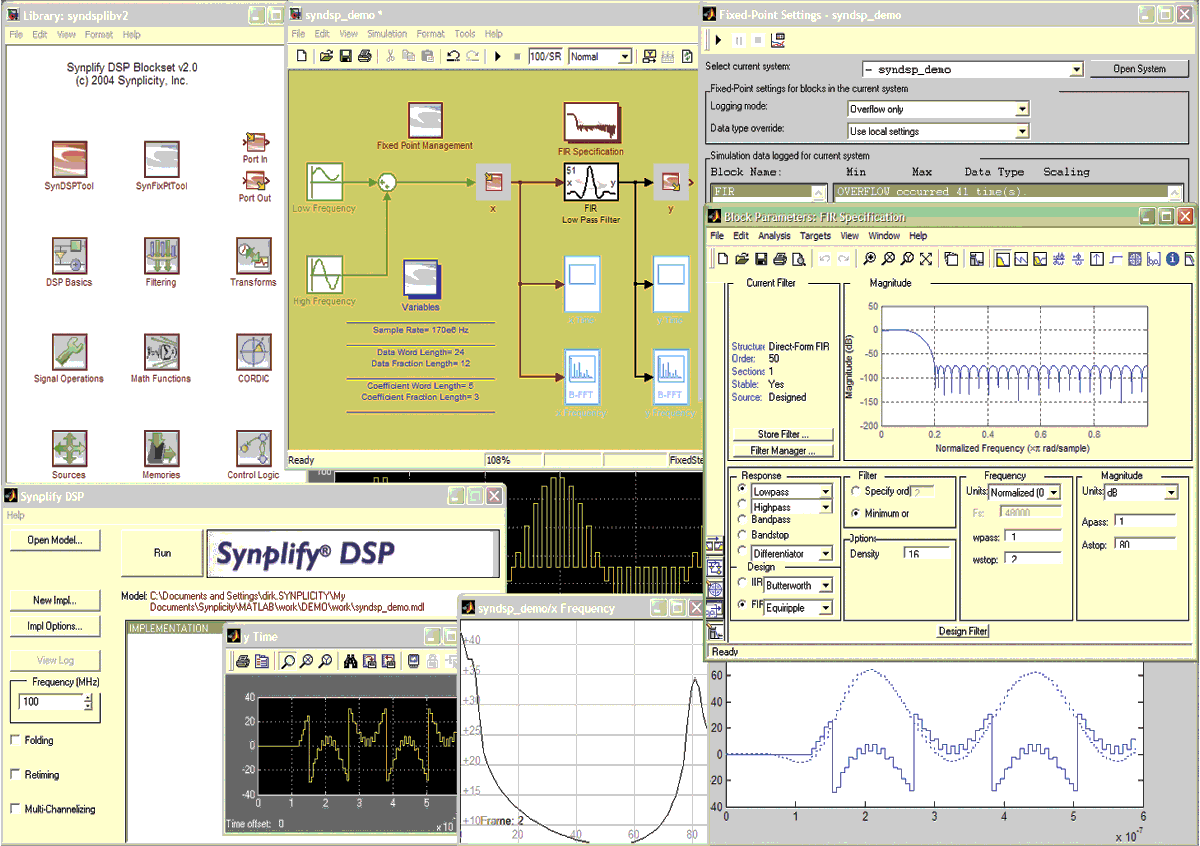Select the FIR Specification block in model
Screen dimensions: 1200x846
591,123
